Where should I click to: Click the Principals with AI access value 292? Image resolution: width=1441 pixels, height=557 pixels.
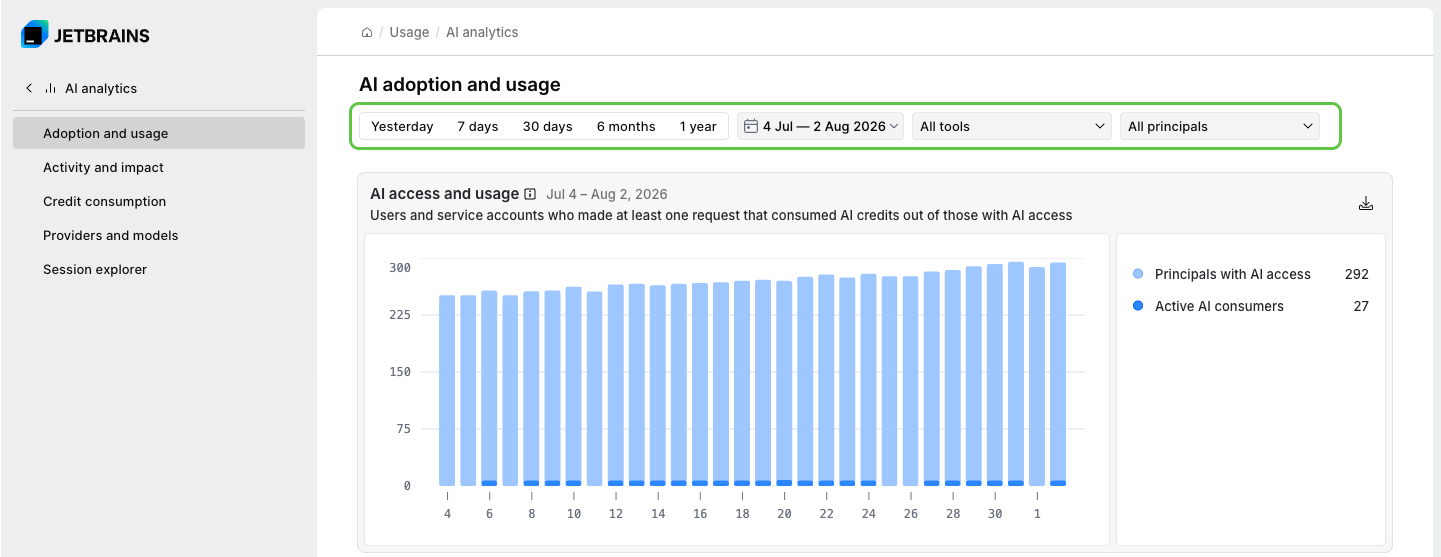[x=1357, y=274]
